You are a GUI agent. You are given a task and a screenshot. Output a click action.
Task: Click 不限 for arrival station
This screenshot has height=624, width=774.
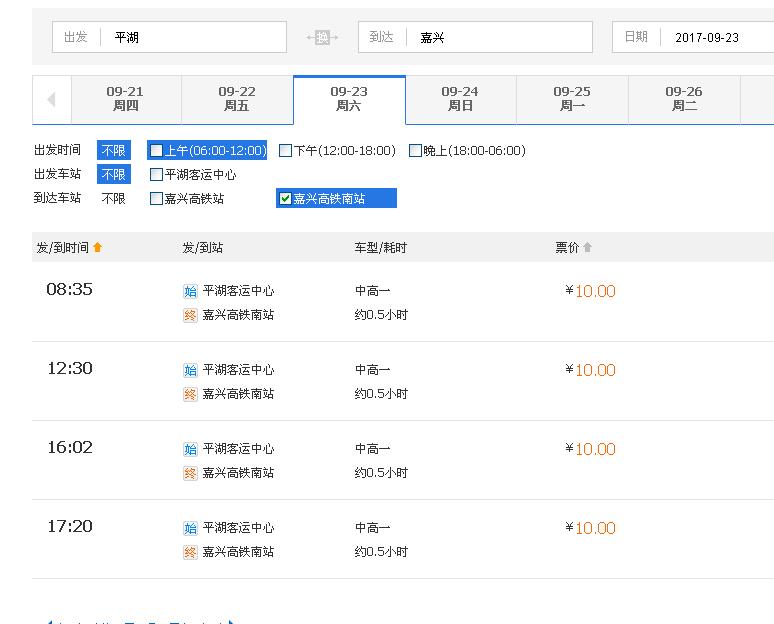114,199
